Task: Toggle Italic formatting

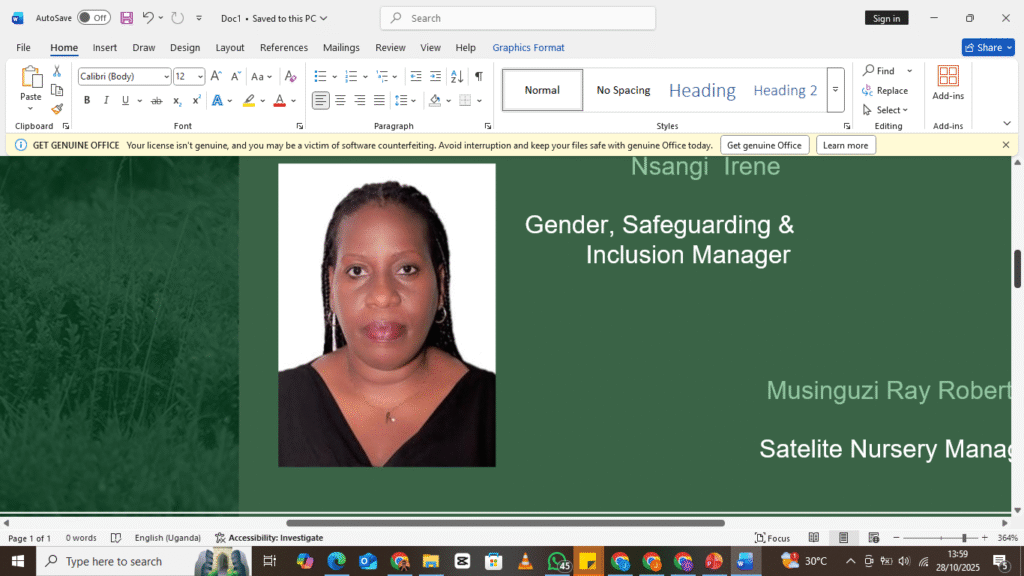Action: (106, 100)
